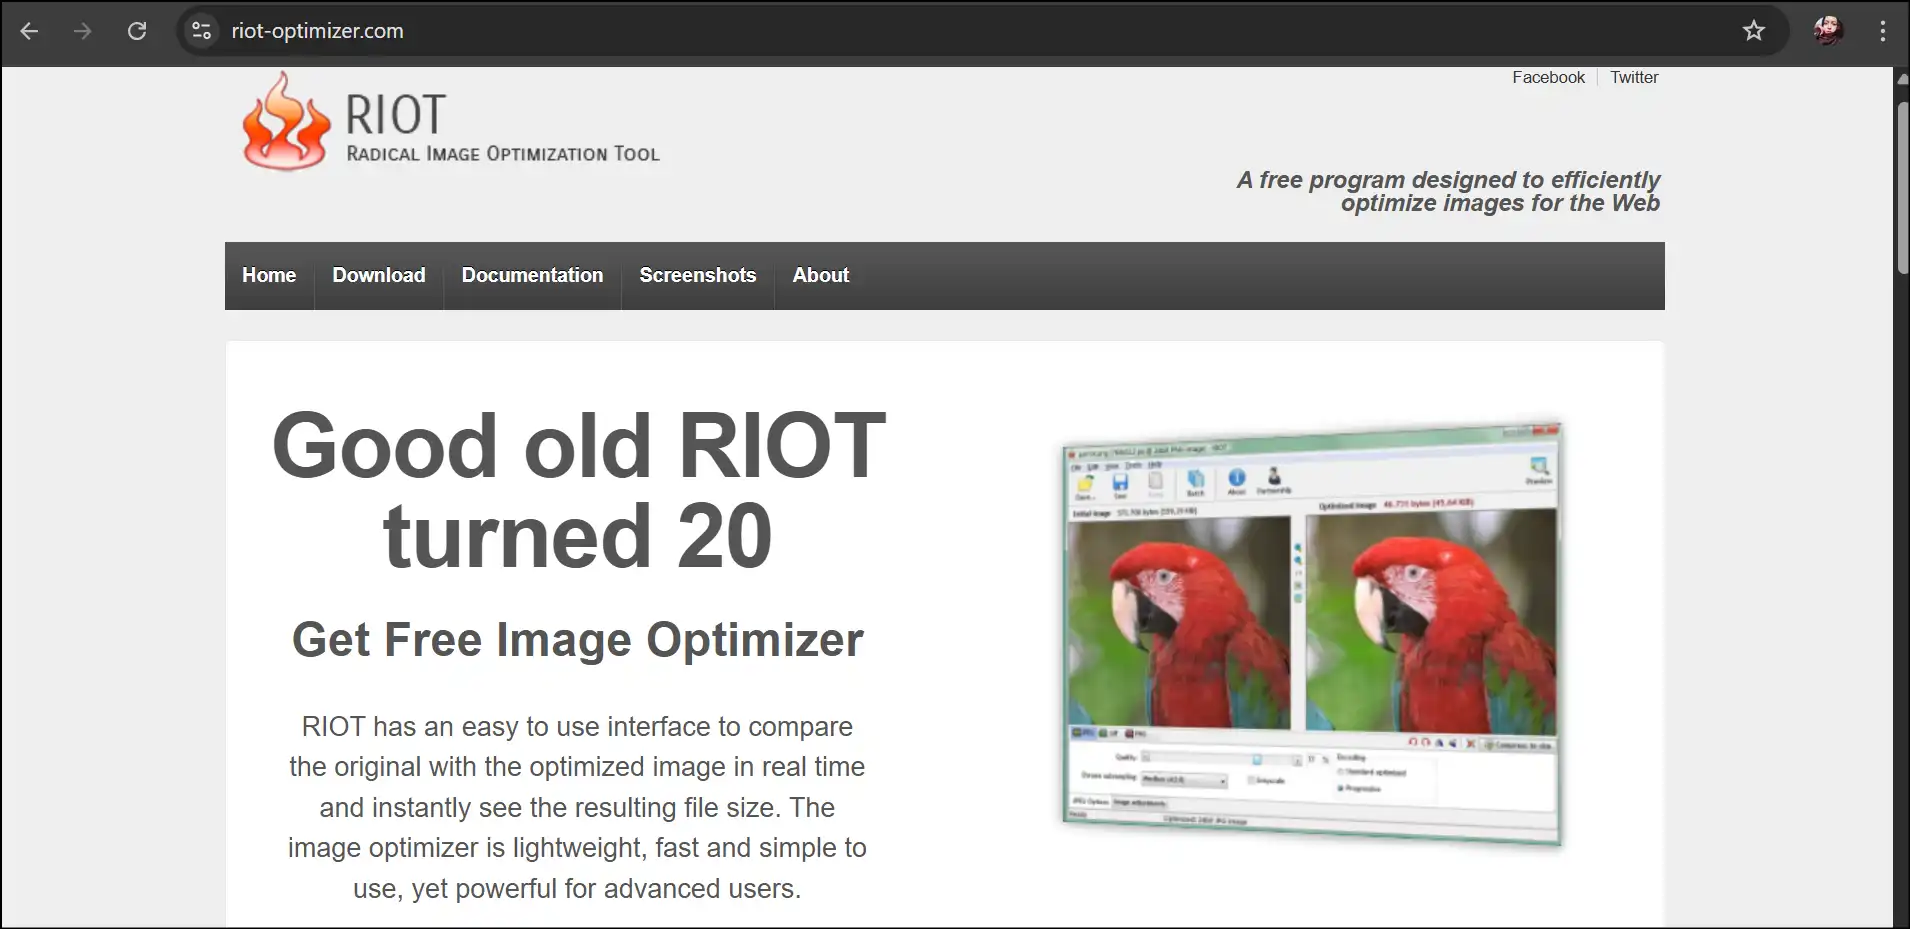Viewport: 1910px width, 929px height.
Task: Open site information icon in address bar
Action: pos(202,31)
